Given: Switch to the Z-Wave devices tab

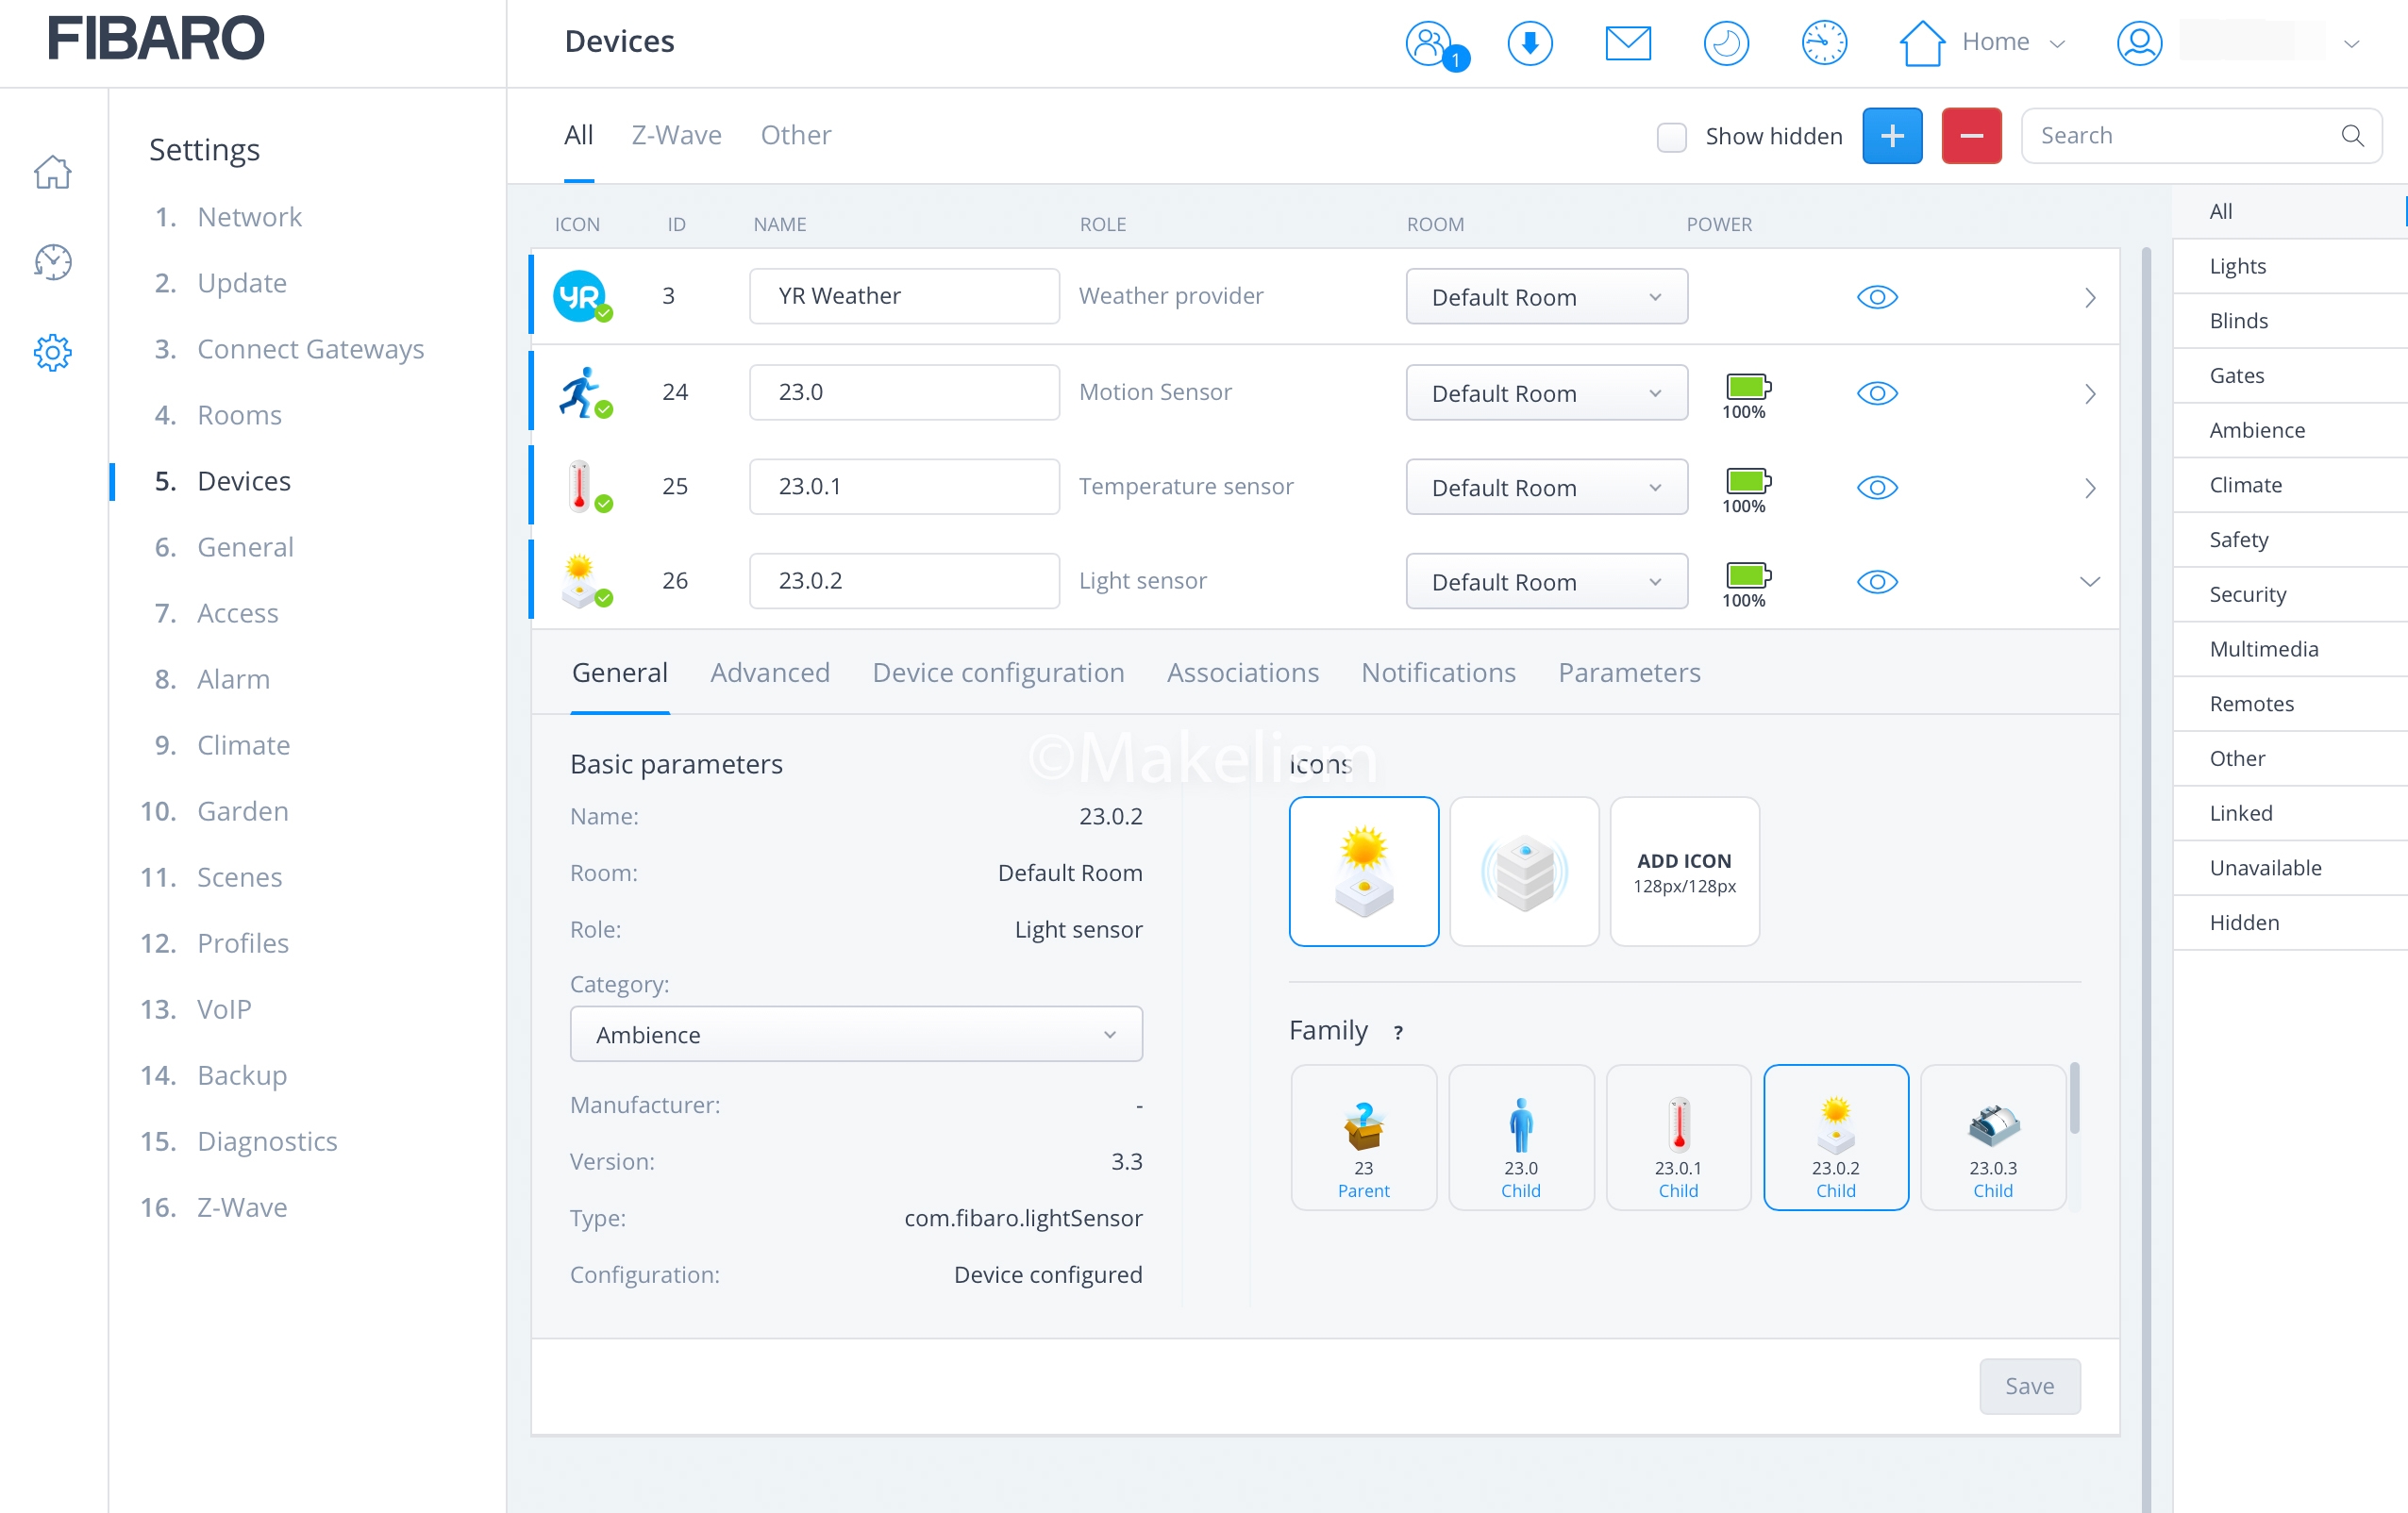Looking at the screenshot, I should [676, 135].
